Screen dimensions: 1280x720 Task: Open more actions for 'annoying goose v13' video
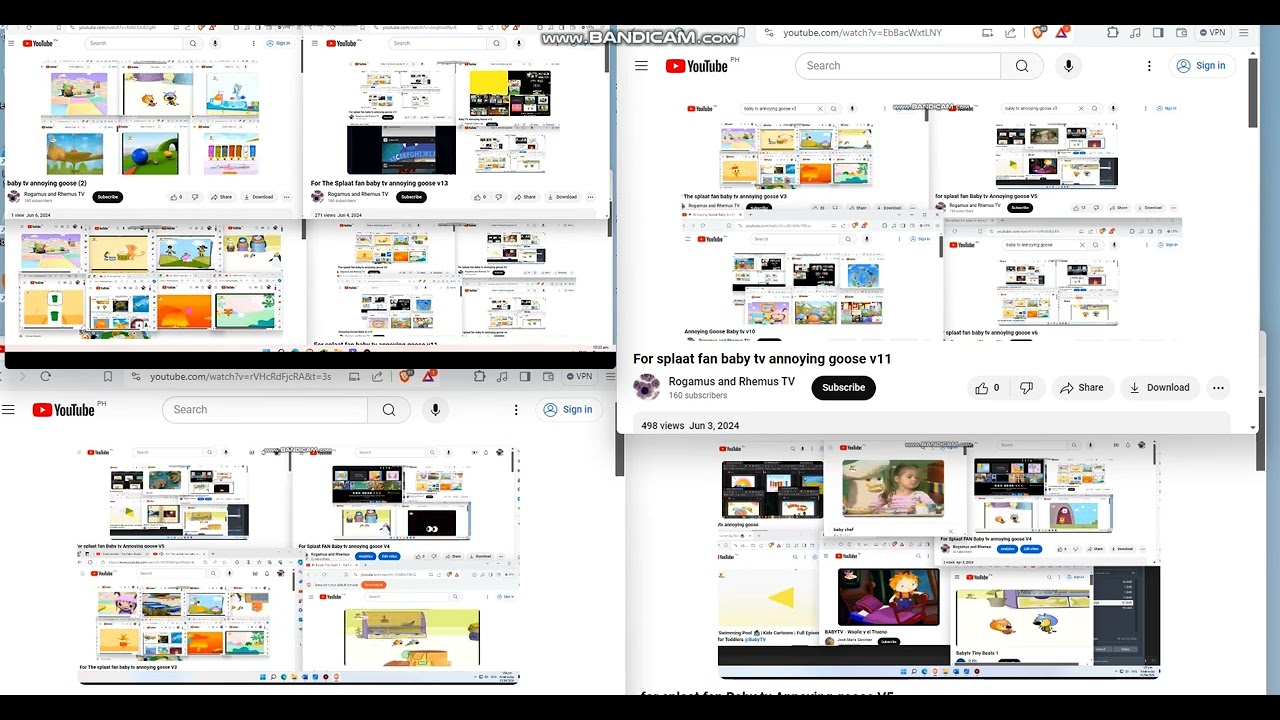(591, 197)
